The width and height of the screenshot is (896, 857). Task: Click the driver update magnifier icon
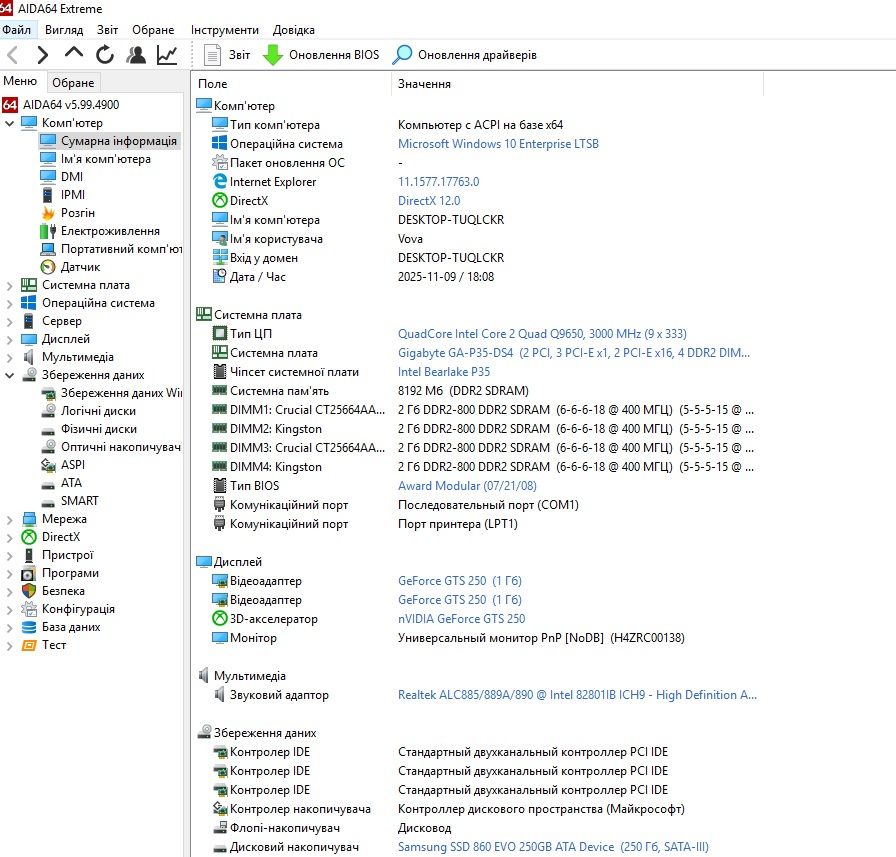(402, 55)
